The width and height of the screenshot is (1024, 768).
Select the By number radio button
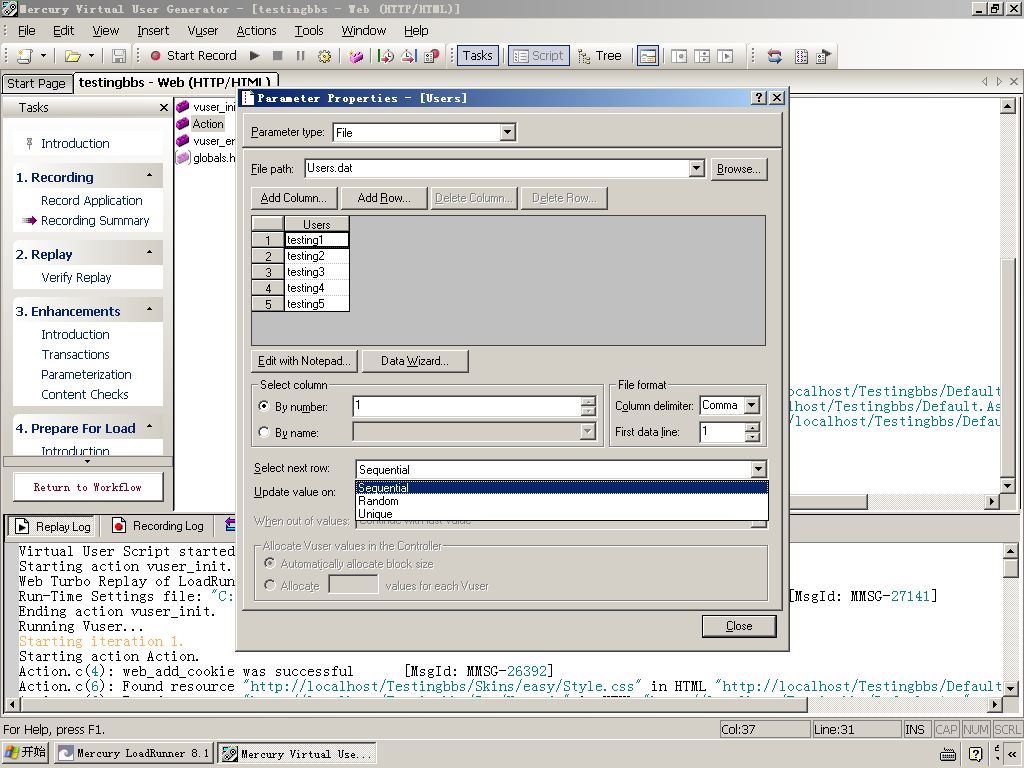tap(264, 406)
